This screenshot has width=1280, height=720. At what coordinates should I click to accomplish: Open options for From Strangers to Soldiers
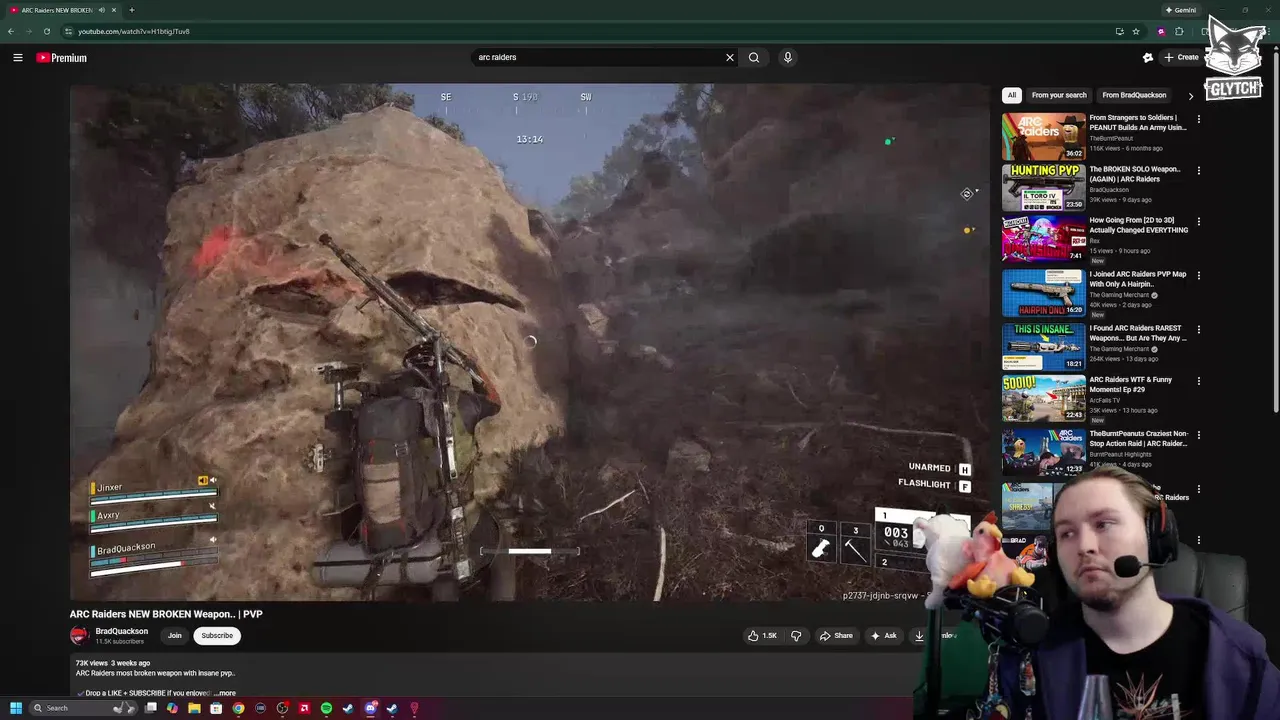coord(1199,119)
